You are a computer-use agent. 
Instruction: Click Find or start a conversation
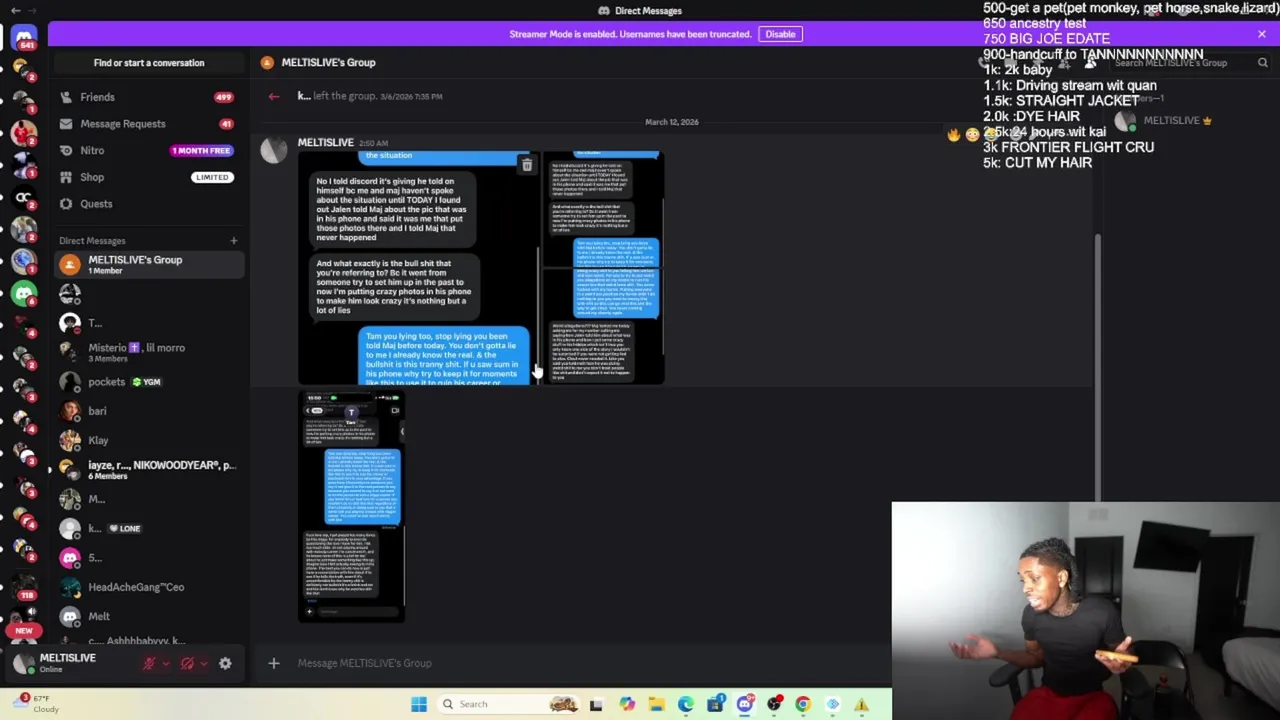[149, 63]
